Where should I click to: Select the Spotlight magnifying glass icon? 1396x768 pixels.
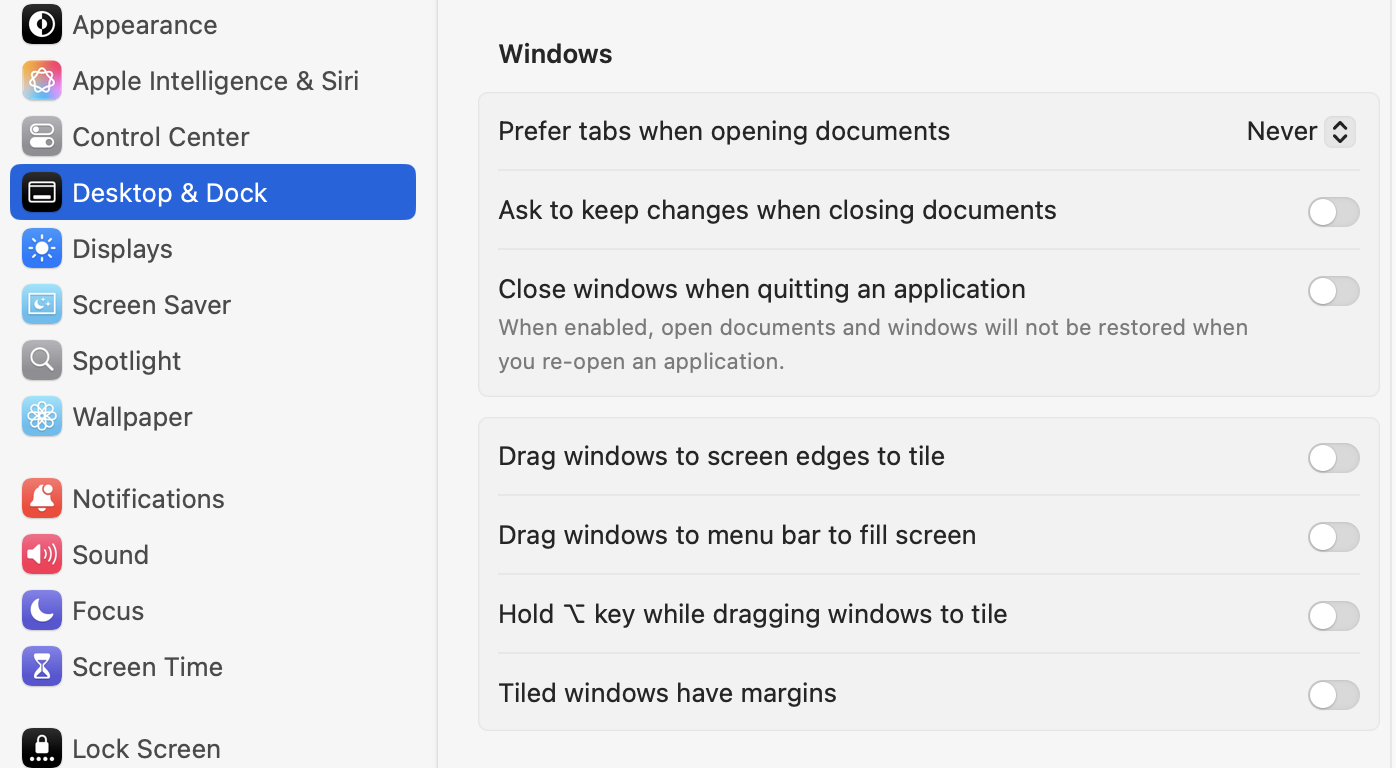click(x=41, y=360)
